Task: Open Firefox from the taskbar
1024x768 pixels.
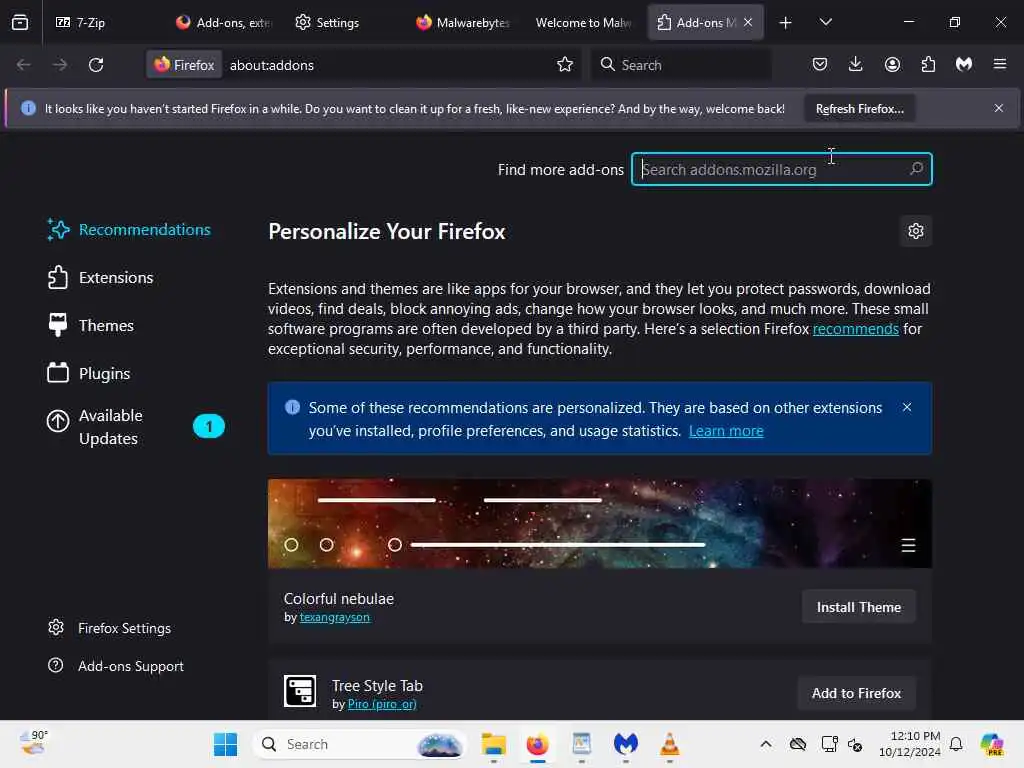Action: (x=537, y=744)
